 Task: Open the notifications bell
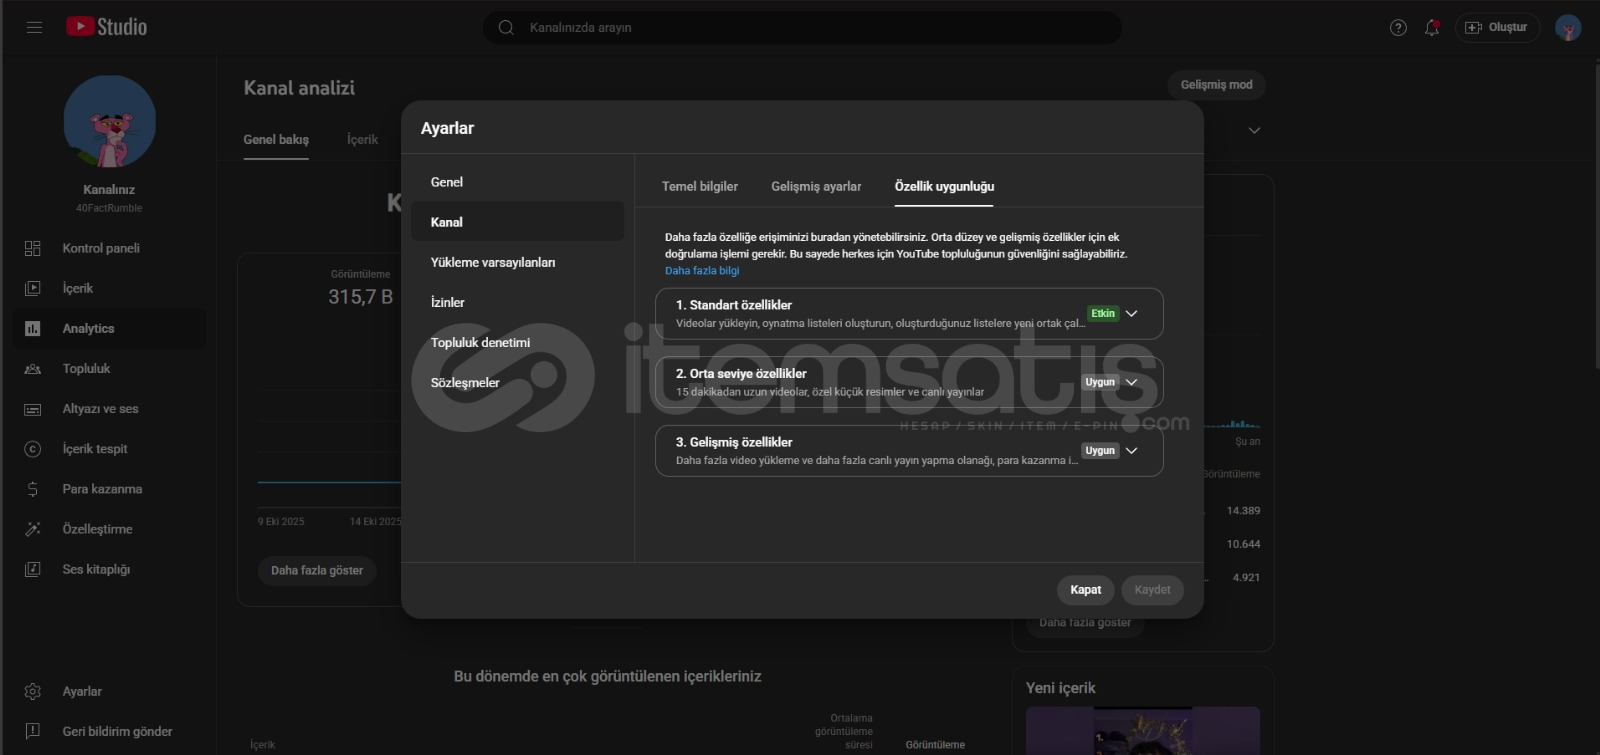[x=1432, y=28]
